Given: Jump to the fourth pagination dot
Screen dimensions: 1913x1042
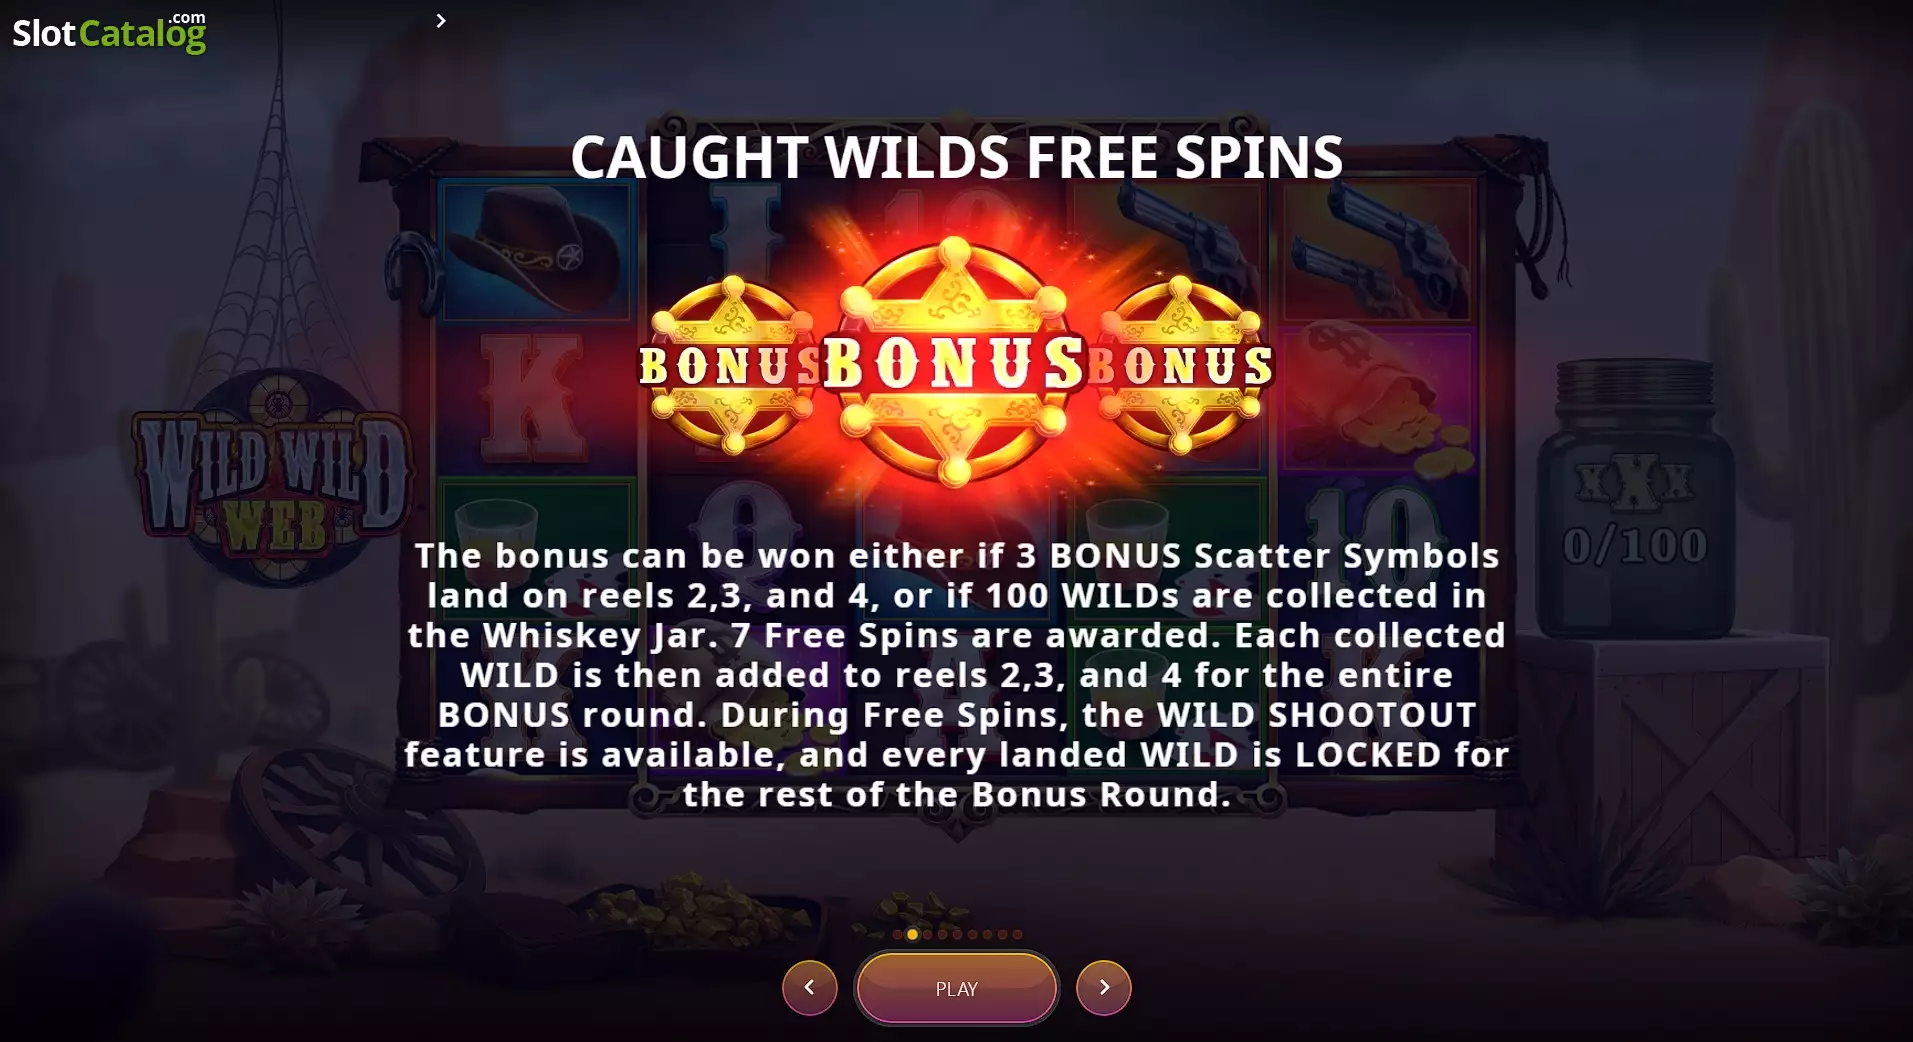Looking at the screenshot, I should click(942, 934).
